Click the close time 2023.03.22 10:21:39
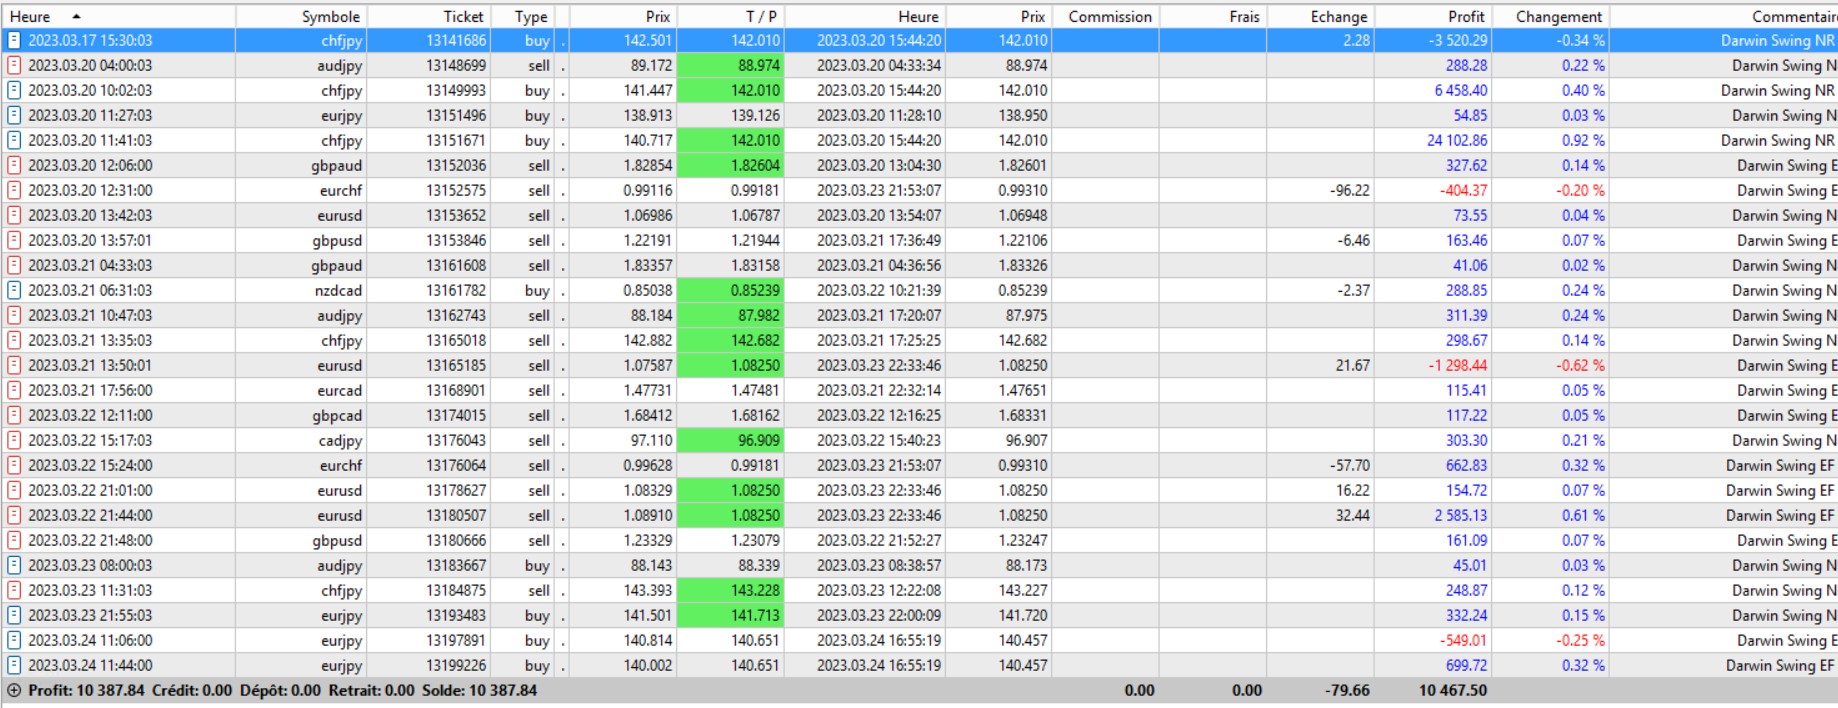 [878, 290]
